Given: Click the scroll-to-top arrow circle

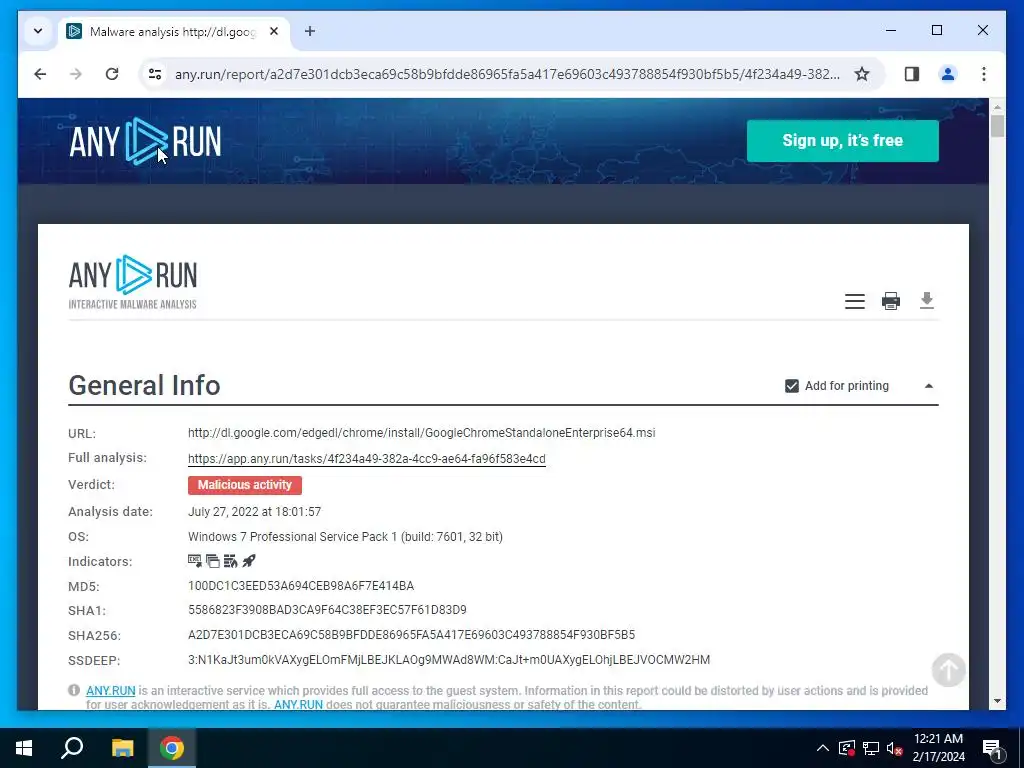Looking at the screenshot, I should [x=948, y=669].
